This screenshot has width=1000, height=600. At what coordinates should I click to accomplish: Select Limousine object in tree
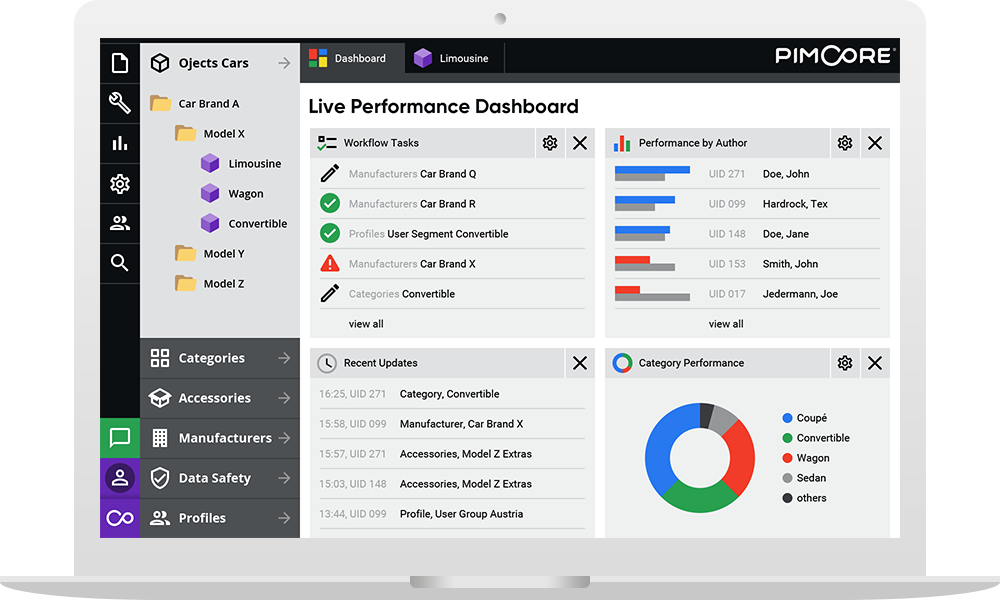coord(241,163)
